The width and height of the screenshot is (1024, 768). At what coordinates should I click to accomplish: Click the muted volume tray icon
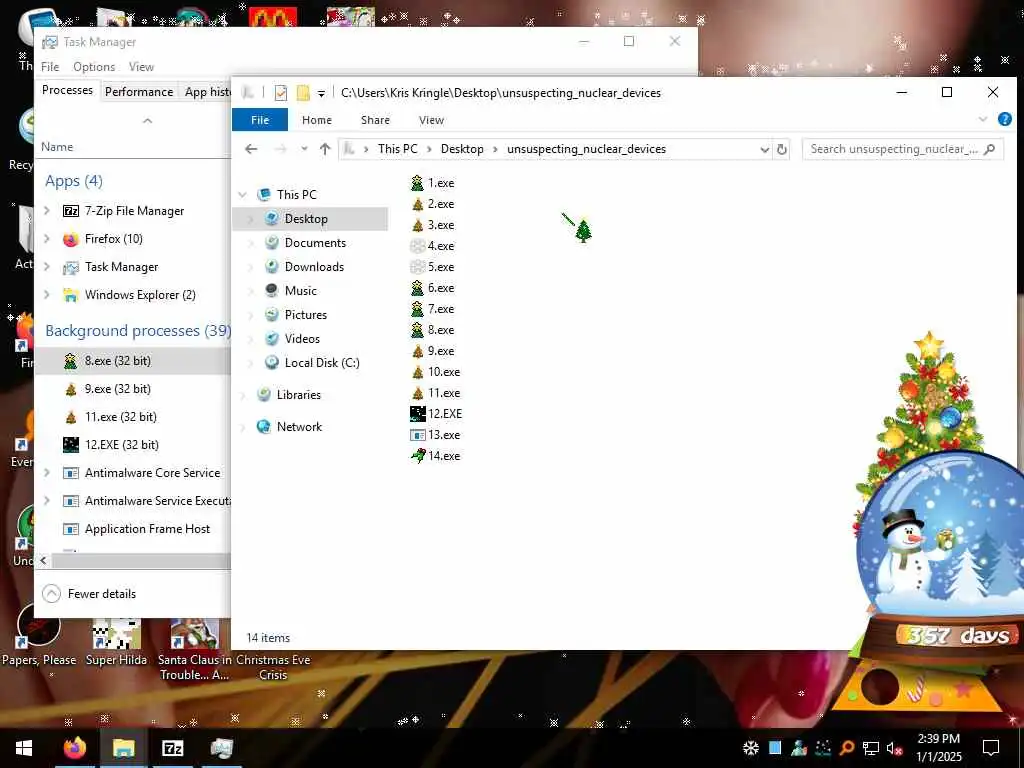tap(894, 748)
